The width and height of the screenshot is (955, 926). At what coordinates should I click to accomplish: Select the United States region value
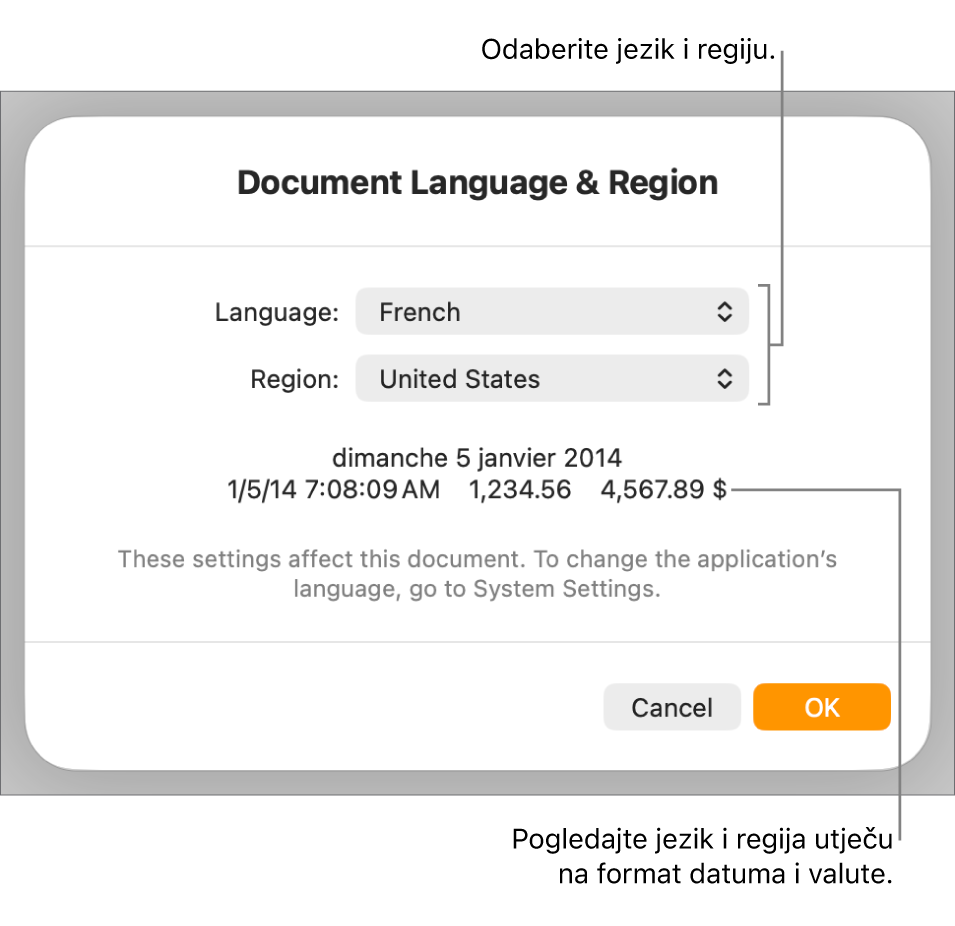coord(459,379)
